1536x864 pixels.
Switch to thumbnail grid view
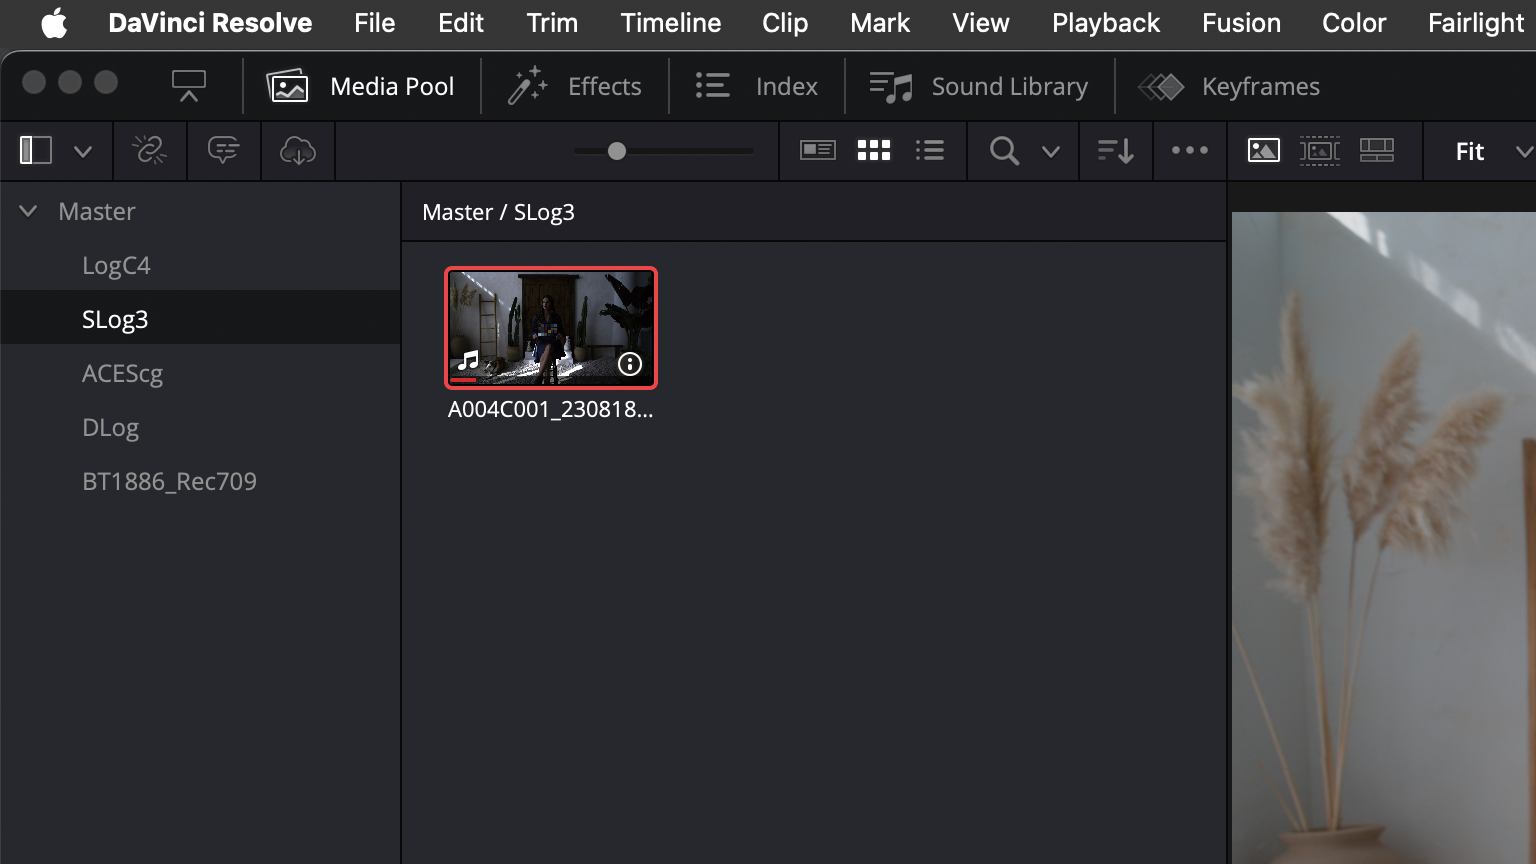(x=874, y=150)
